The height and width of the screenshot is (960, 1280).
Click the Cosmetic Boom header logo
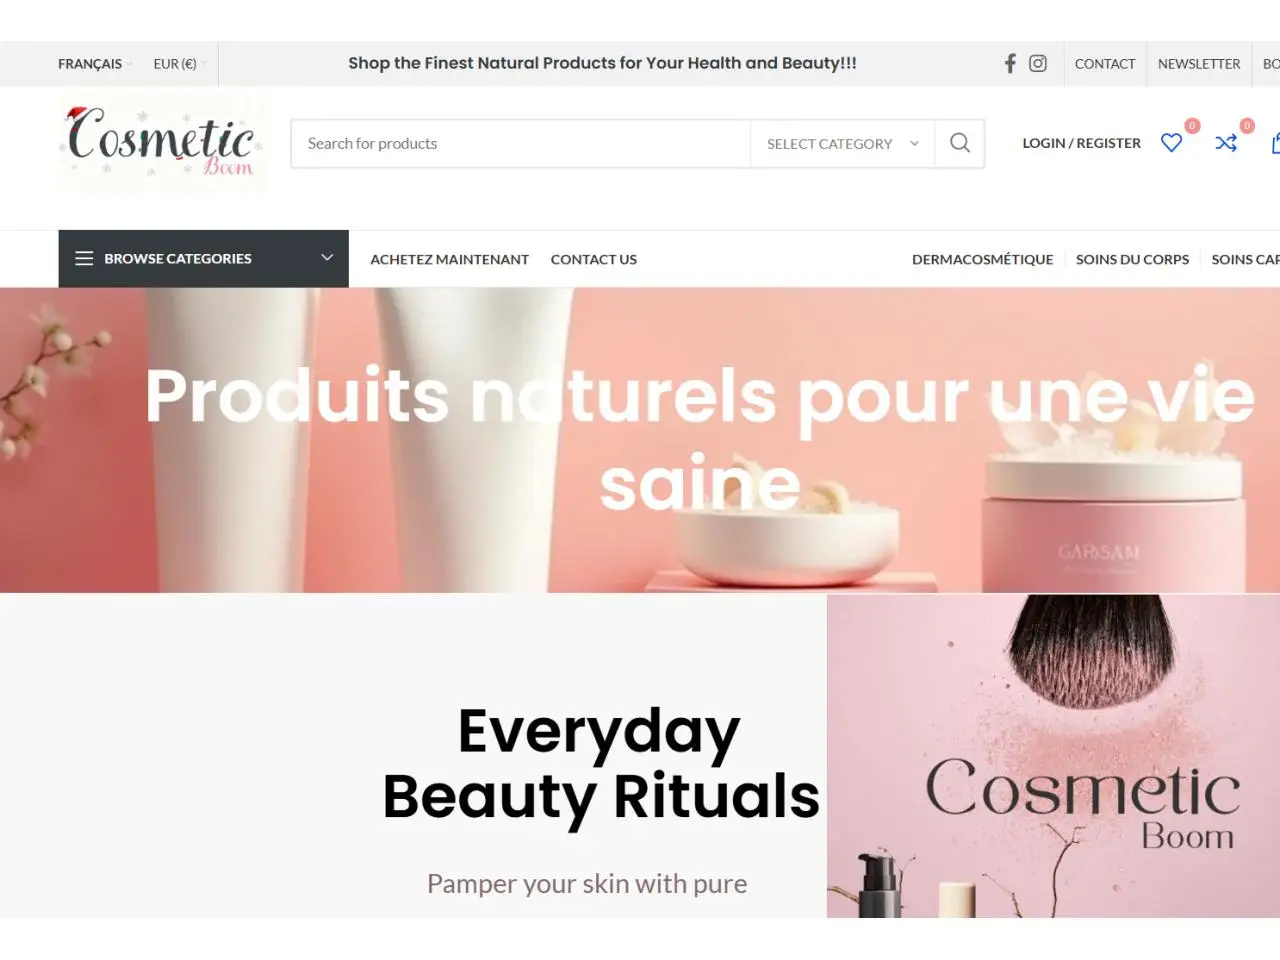162,143
